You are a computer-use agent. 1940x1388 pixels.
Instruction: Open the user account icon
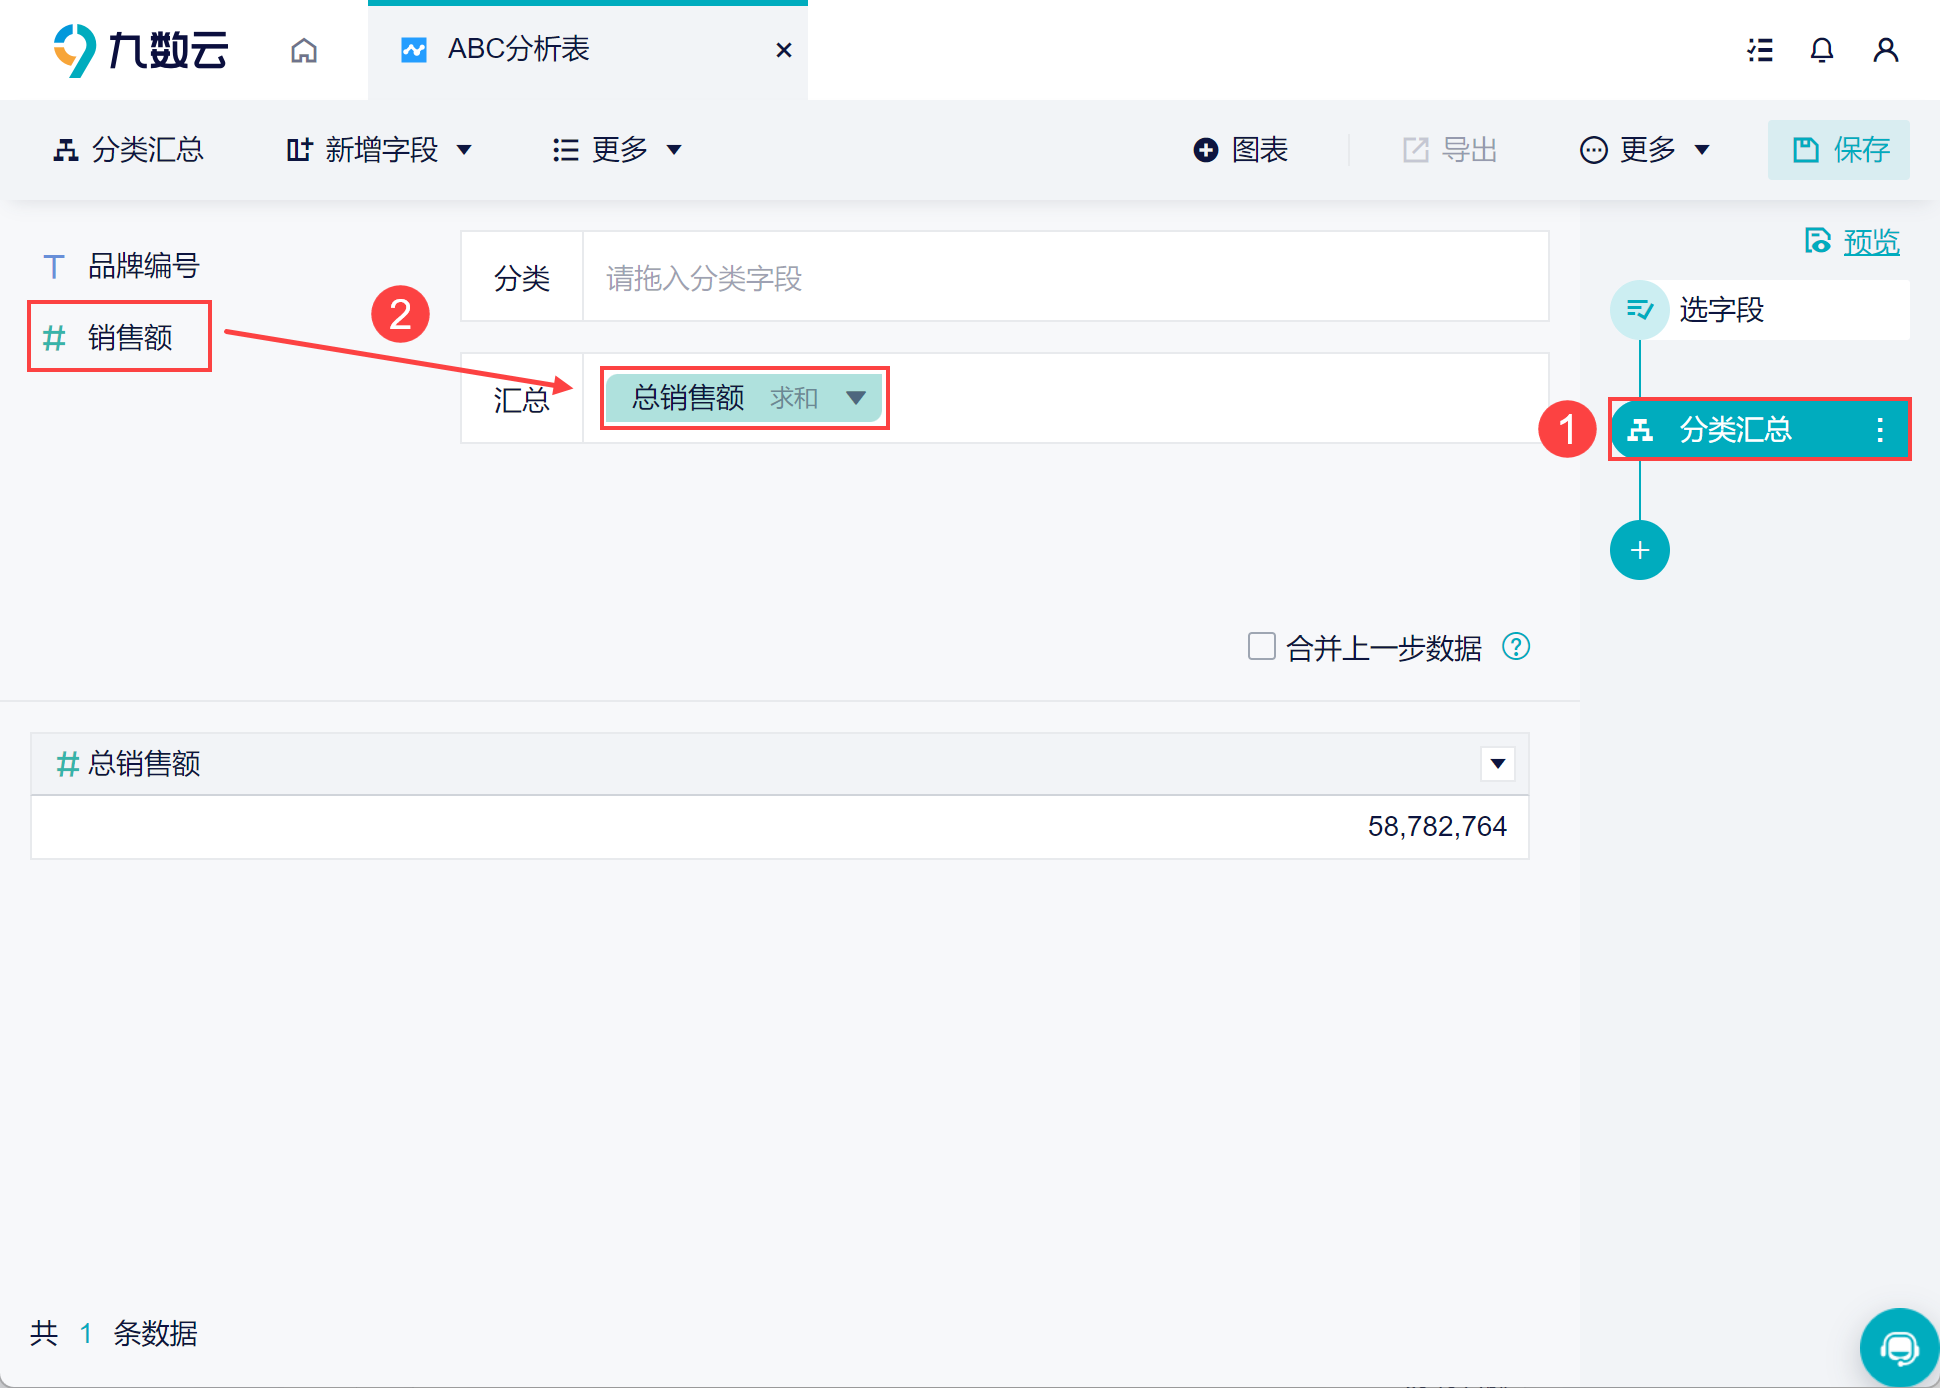pyautogui.click(x=1885, y=50)
